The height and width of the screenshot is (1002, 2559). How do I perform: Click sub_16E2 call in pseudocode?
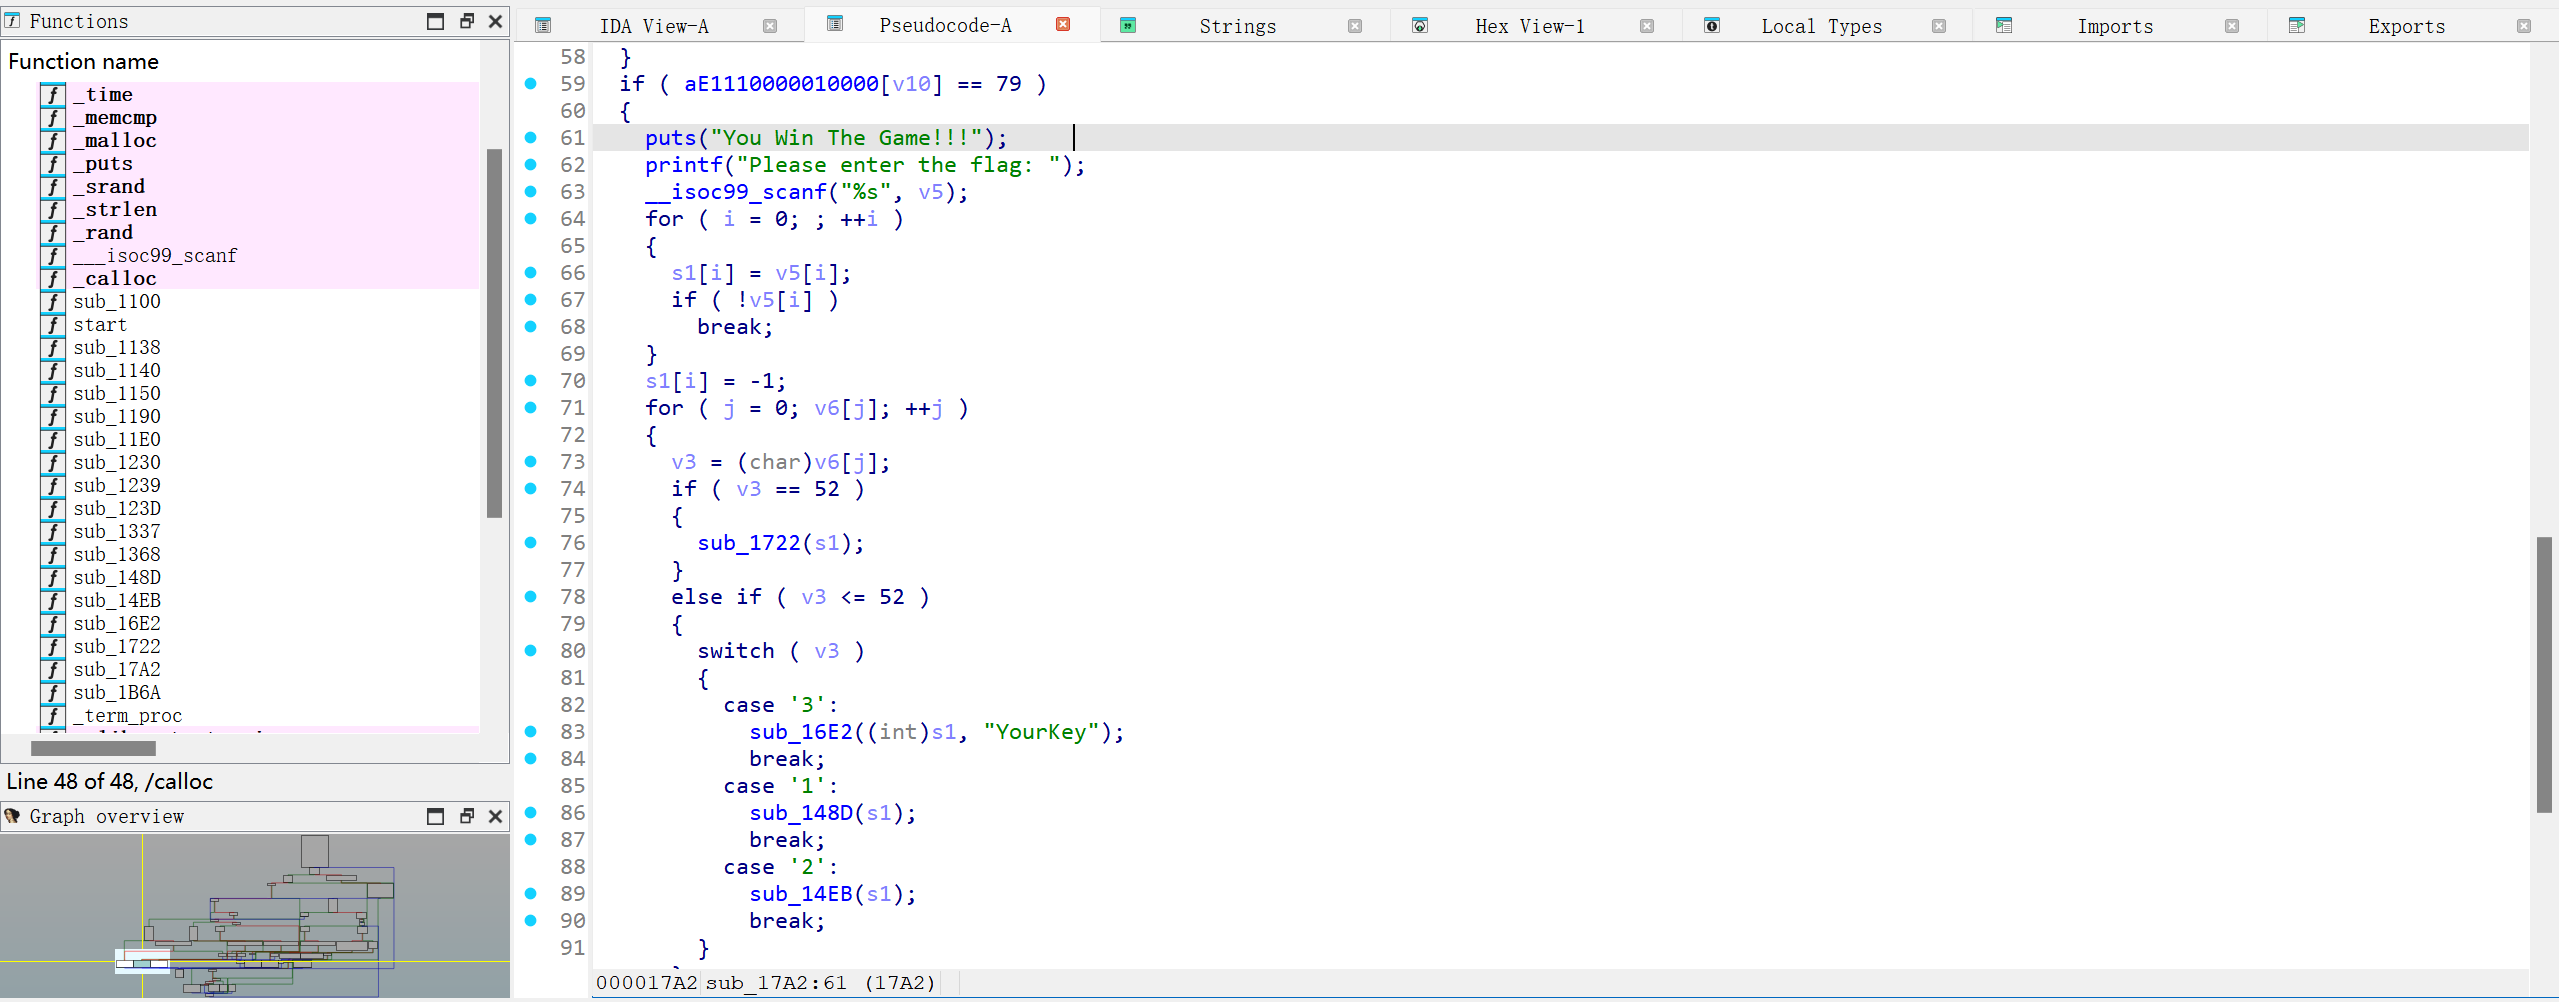(800, 732)
